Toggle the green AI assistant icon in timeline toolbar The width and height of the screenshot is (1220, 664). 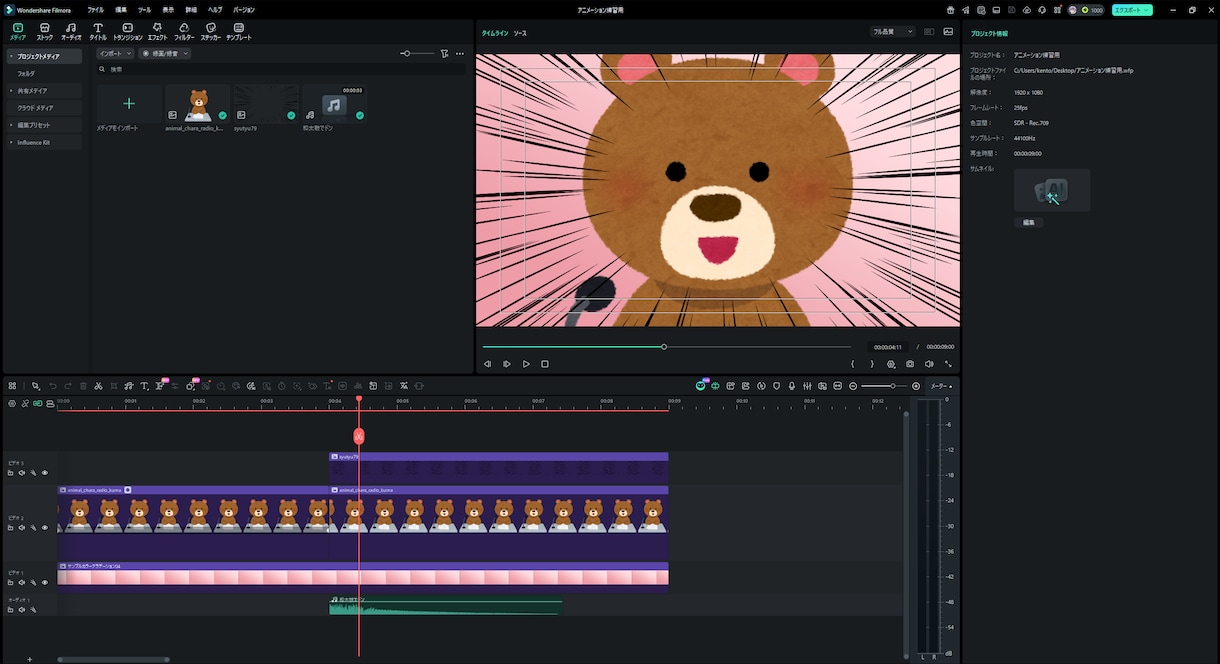tap(700, 386)
